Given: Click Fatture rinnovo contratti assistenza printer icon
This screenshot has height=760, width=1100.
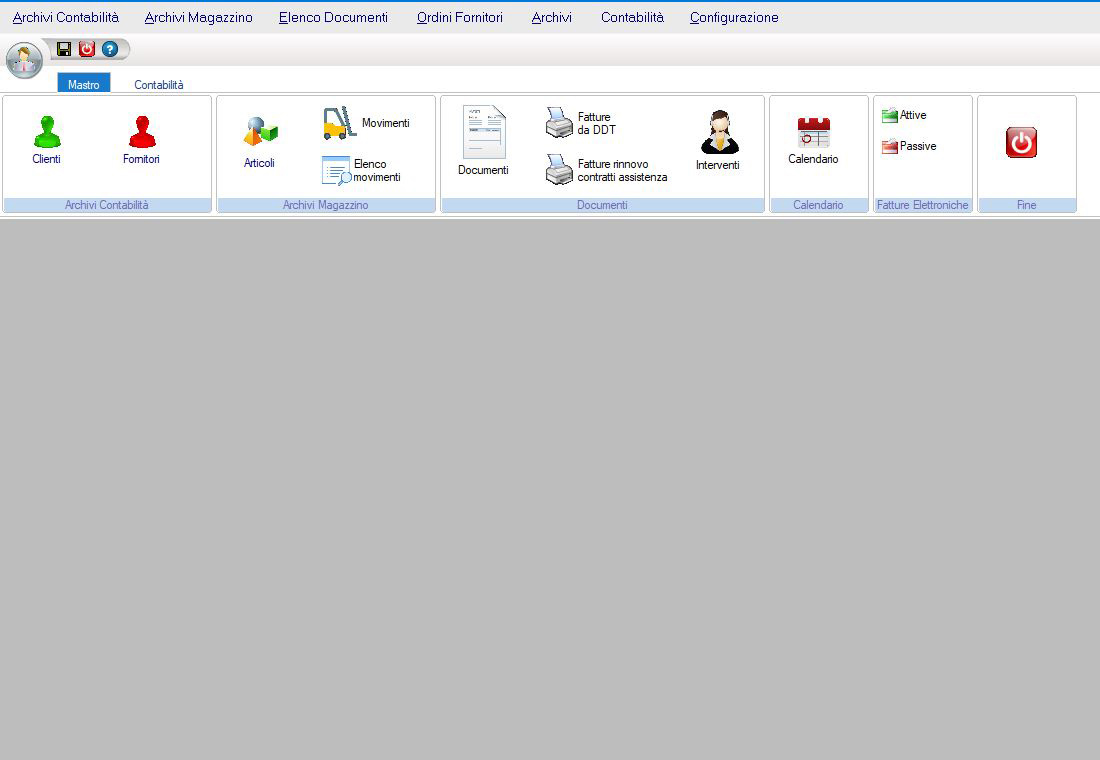Looking at the screenshot, I should point(559,169).
